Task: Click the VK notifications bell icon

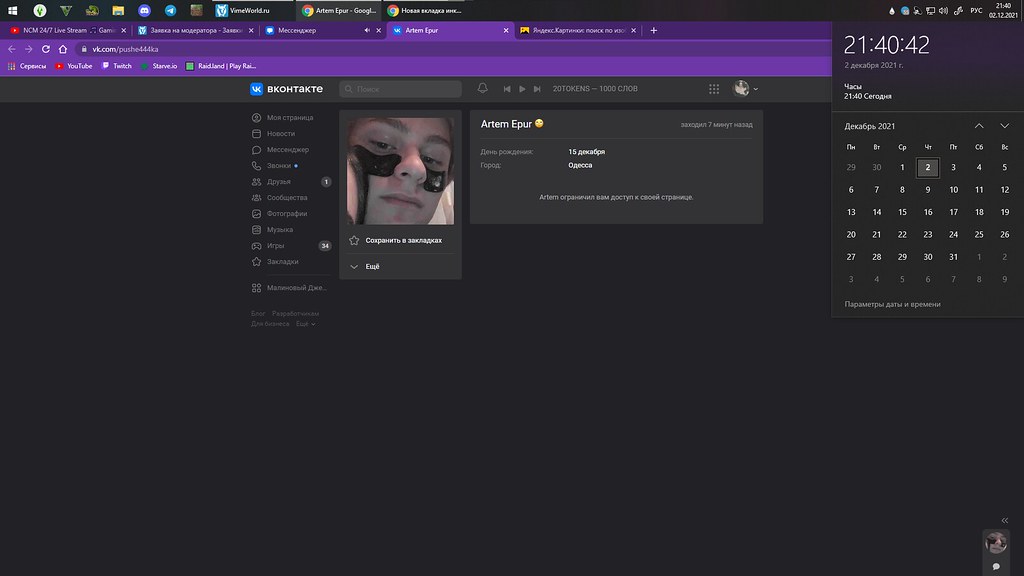Action: [483, 88]
